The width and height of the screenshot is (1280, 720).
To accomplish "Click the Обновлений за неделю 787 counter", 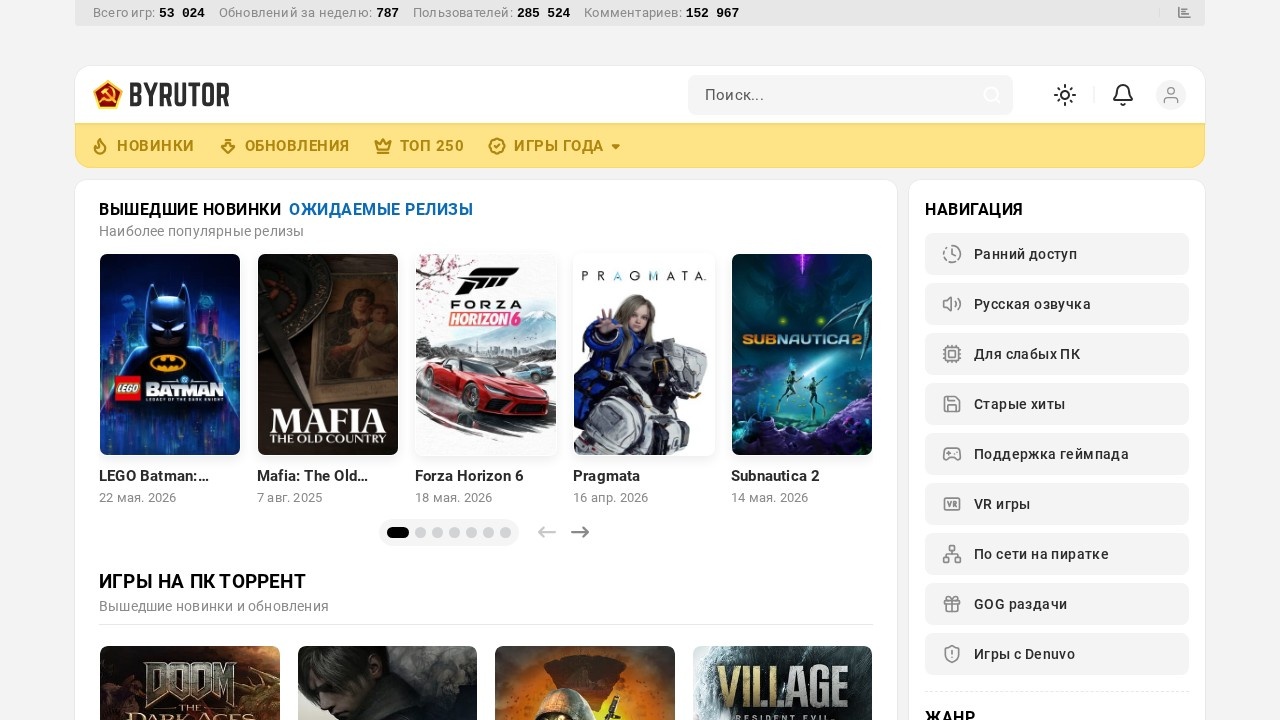I will click(309, 13).
